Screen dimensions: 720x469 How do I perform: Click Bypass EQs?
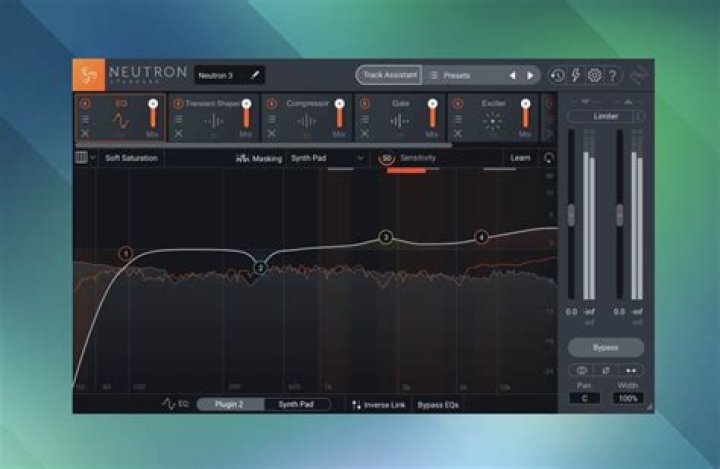pos(438,405)
